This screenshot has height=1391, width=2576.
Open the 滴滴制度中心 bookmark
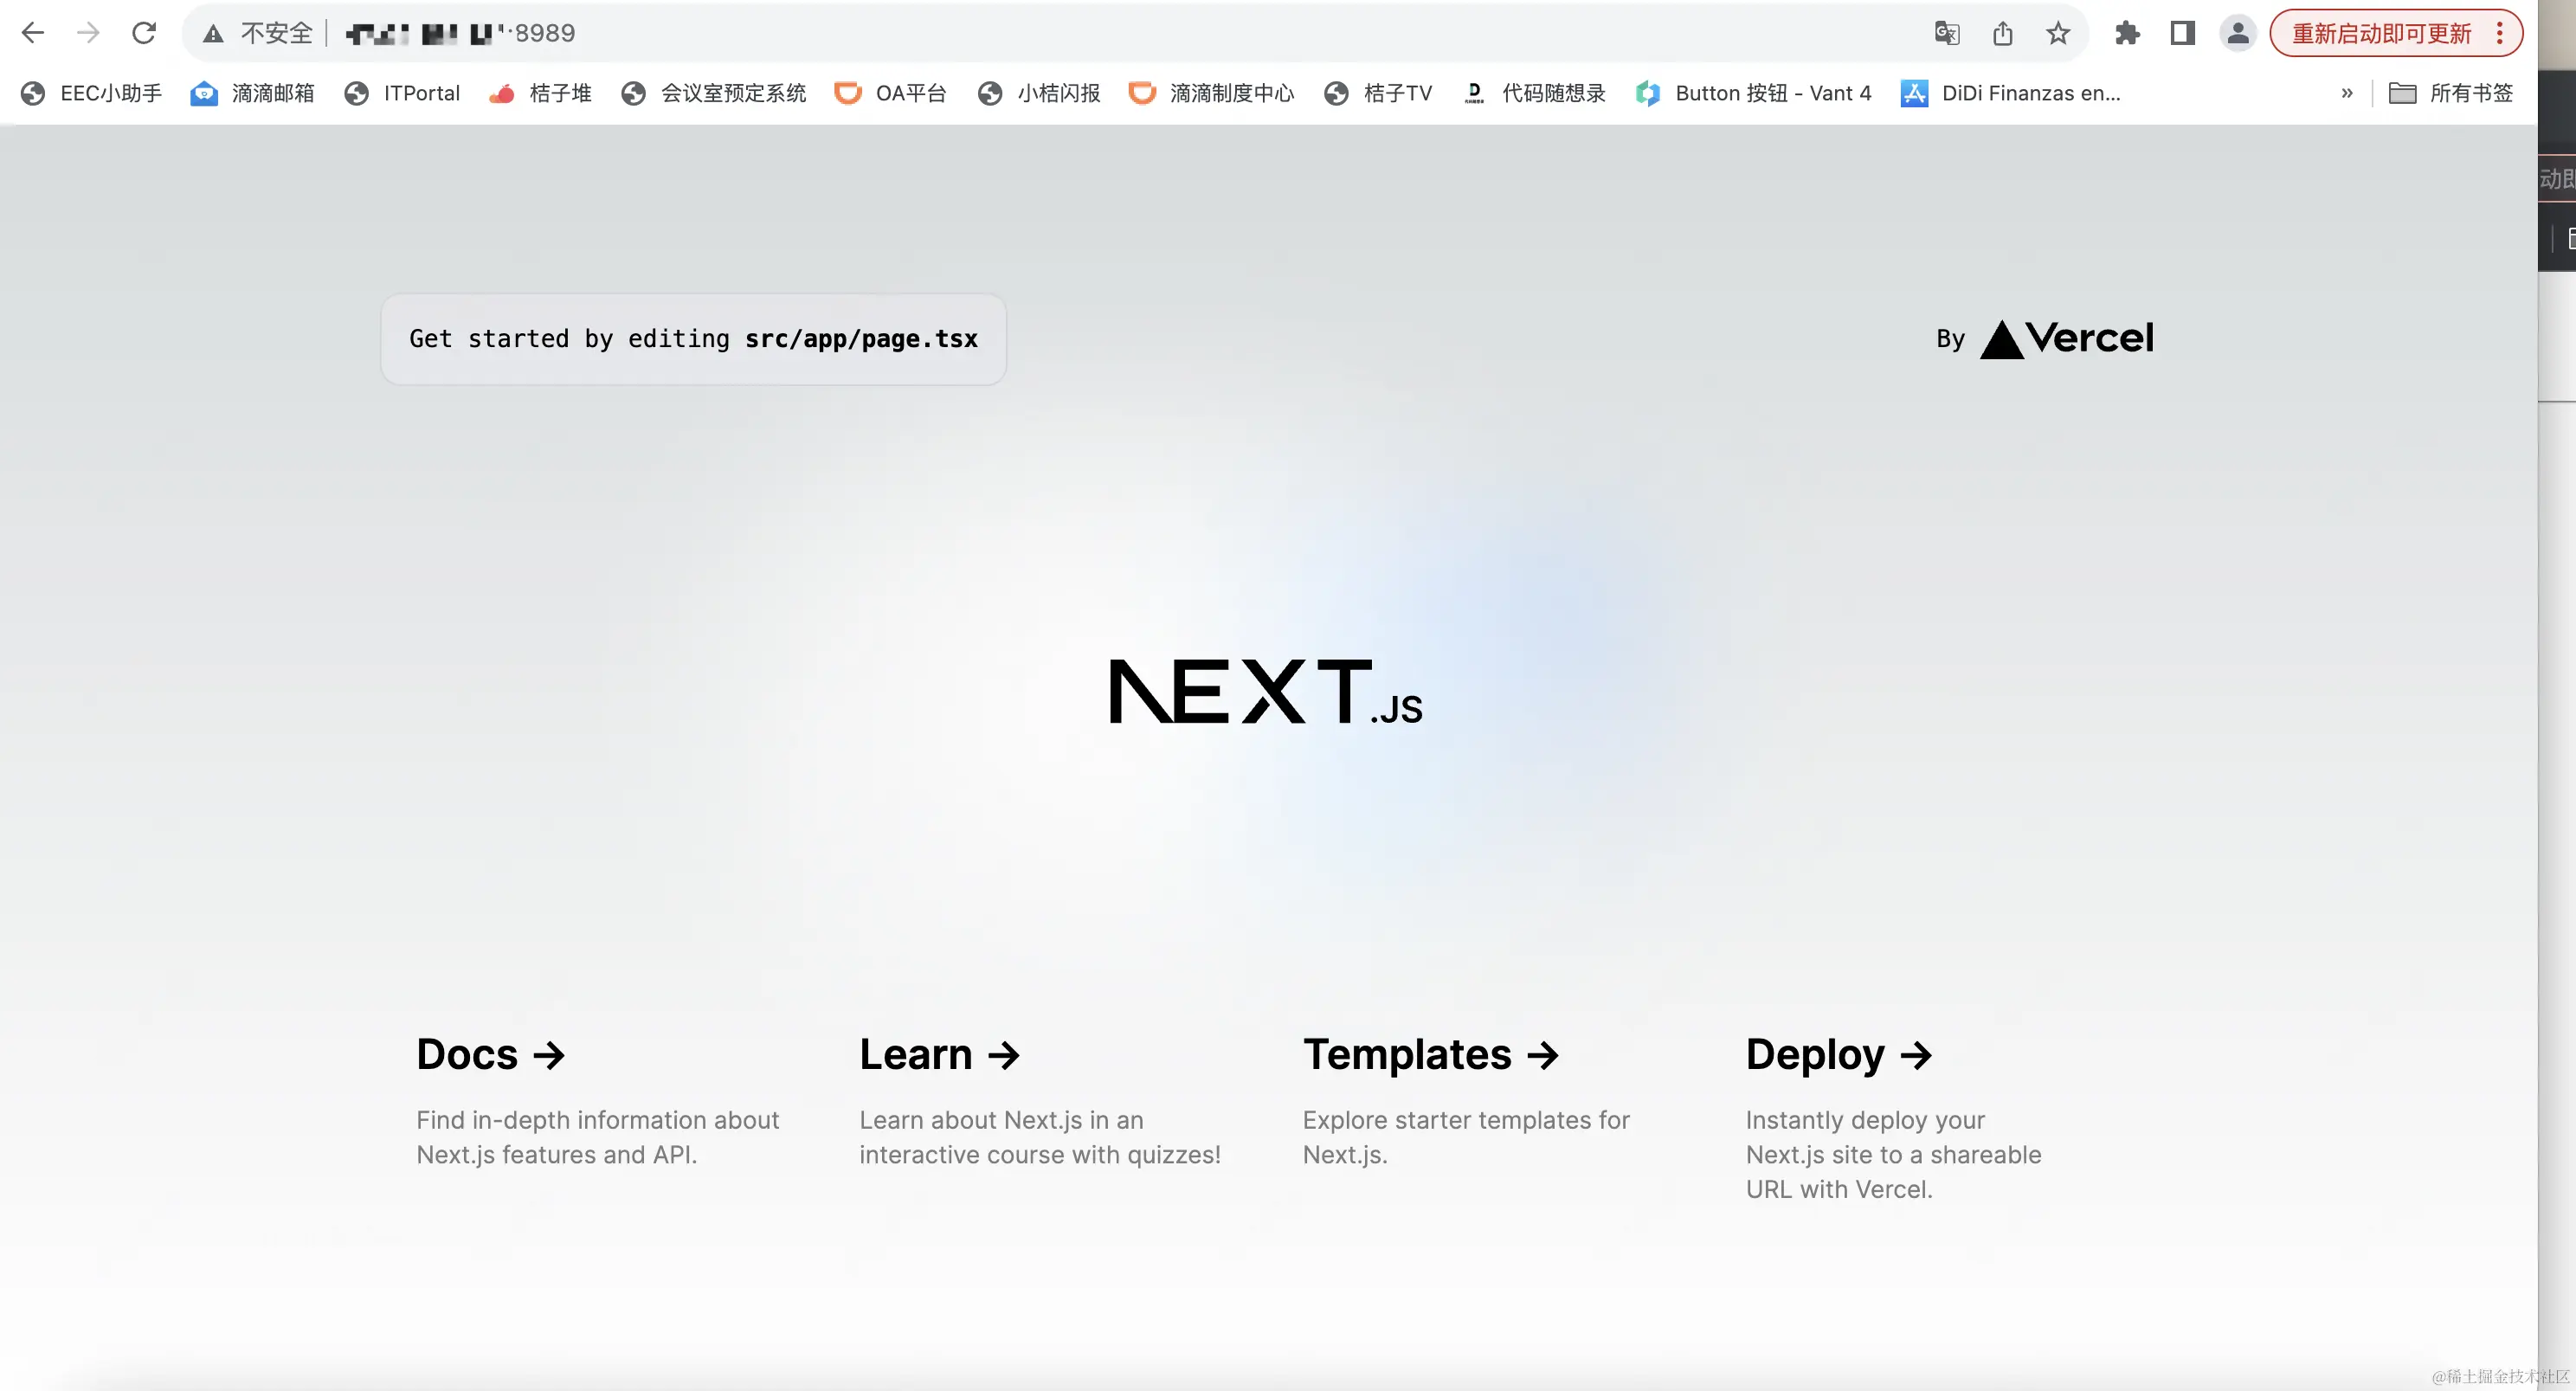(x=1211, y=93)
